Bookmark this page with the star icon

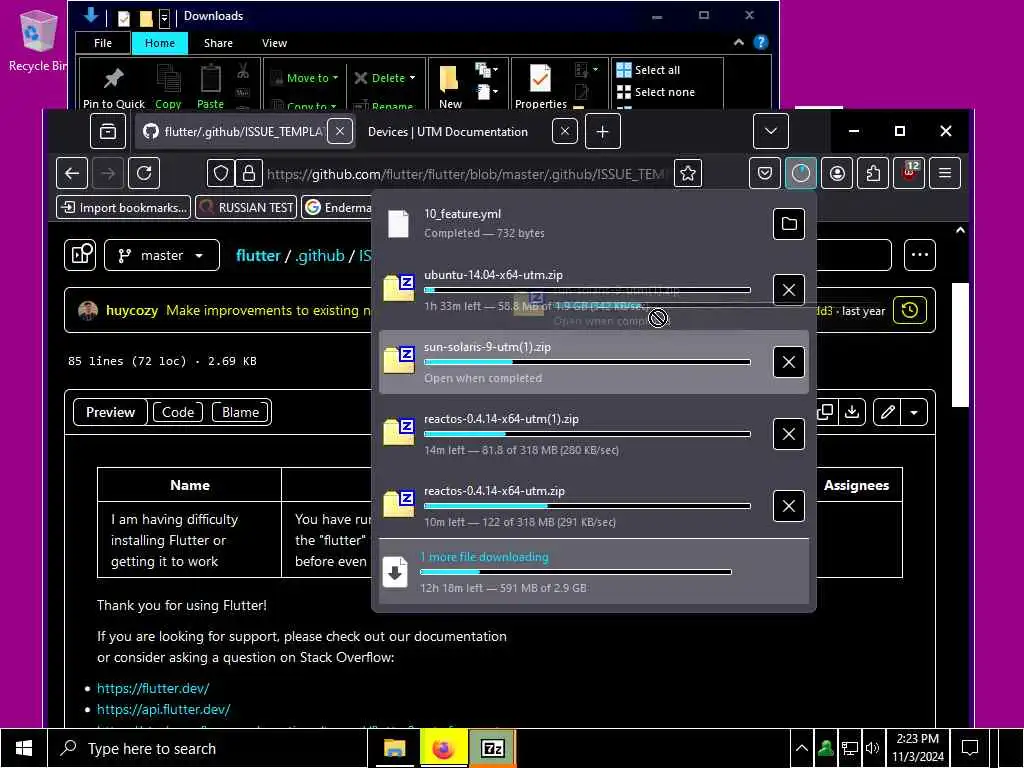(688, 173)
